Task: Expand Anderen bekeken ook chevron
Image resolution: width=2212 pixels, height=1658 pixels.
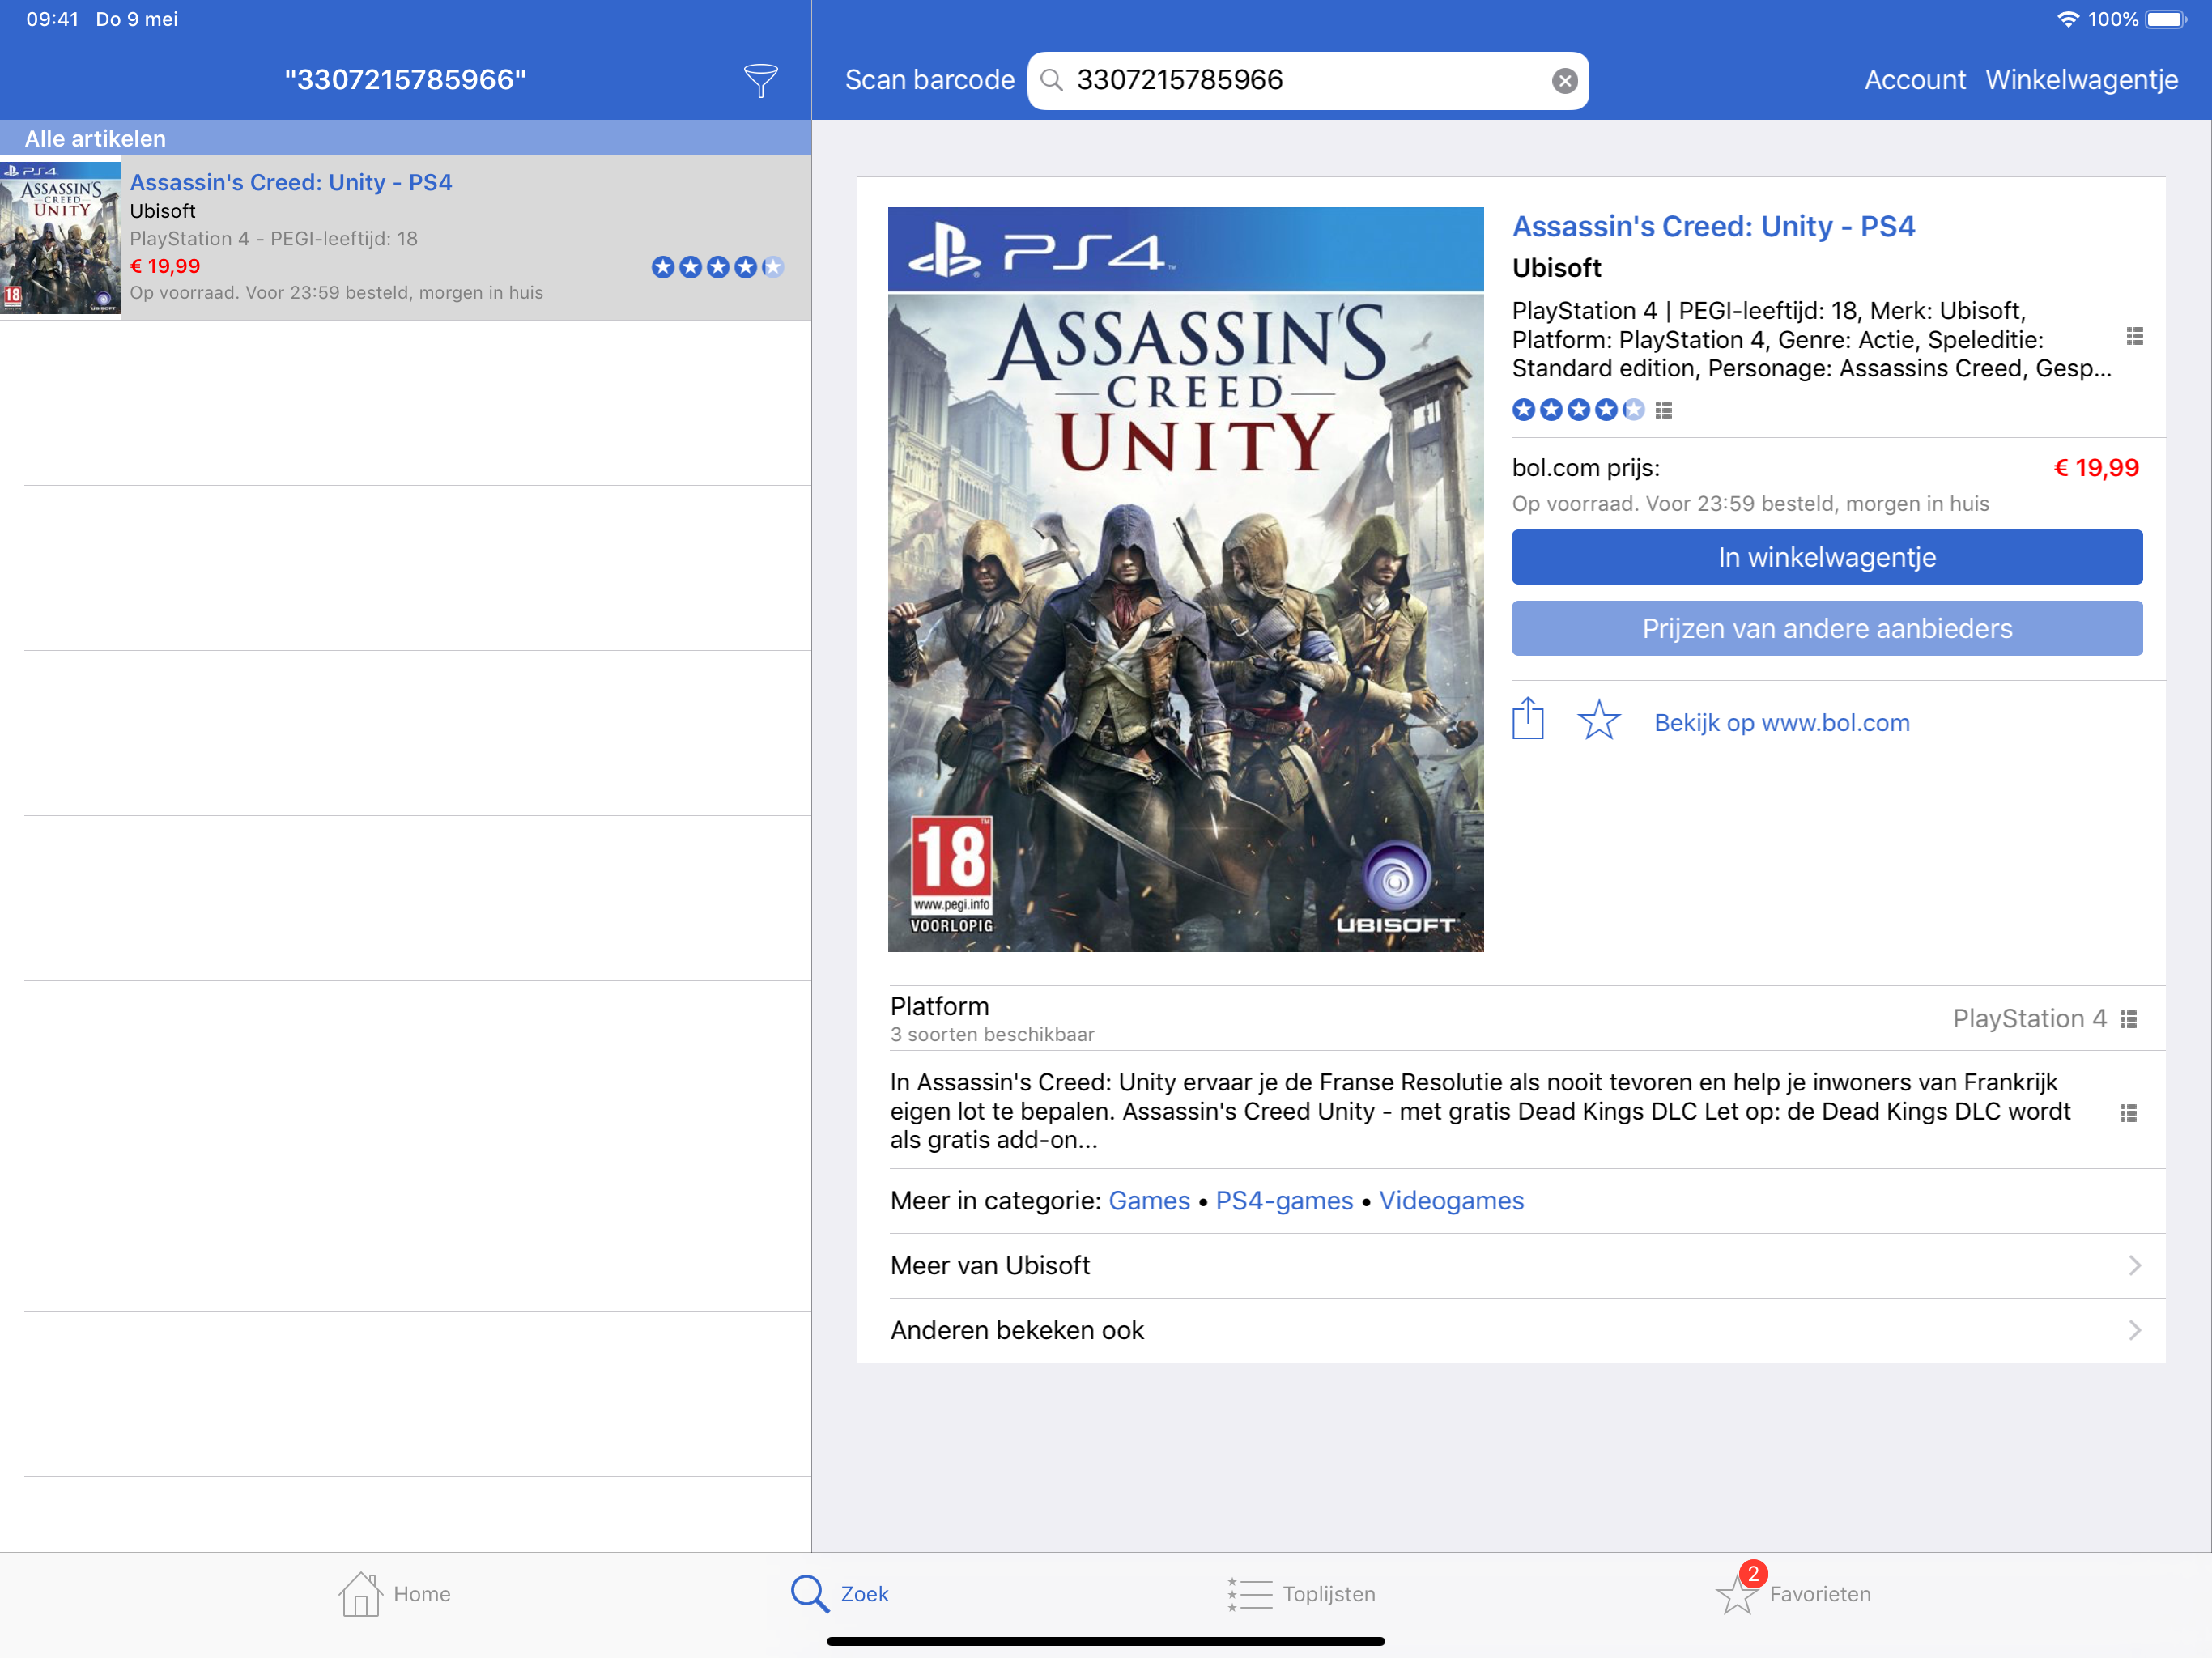Action: [x=2134, y=1330]
